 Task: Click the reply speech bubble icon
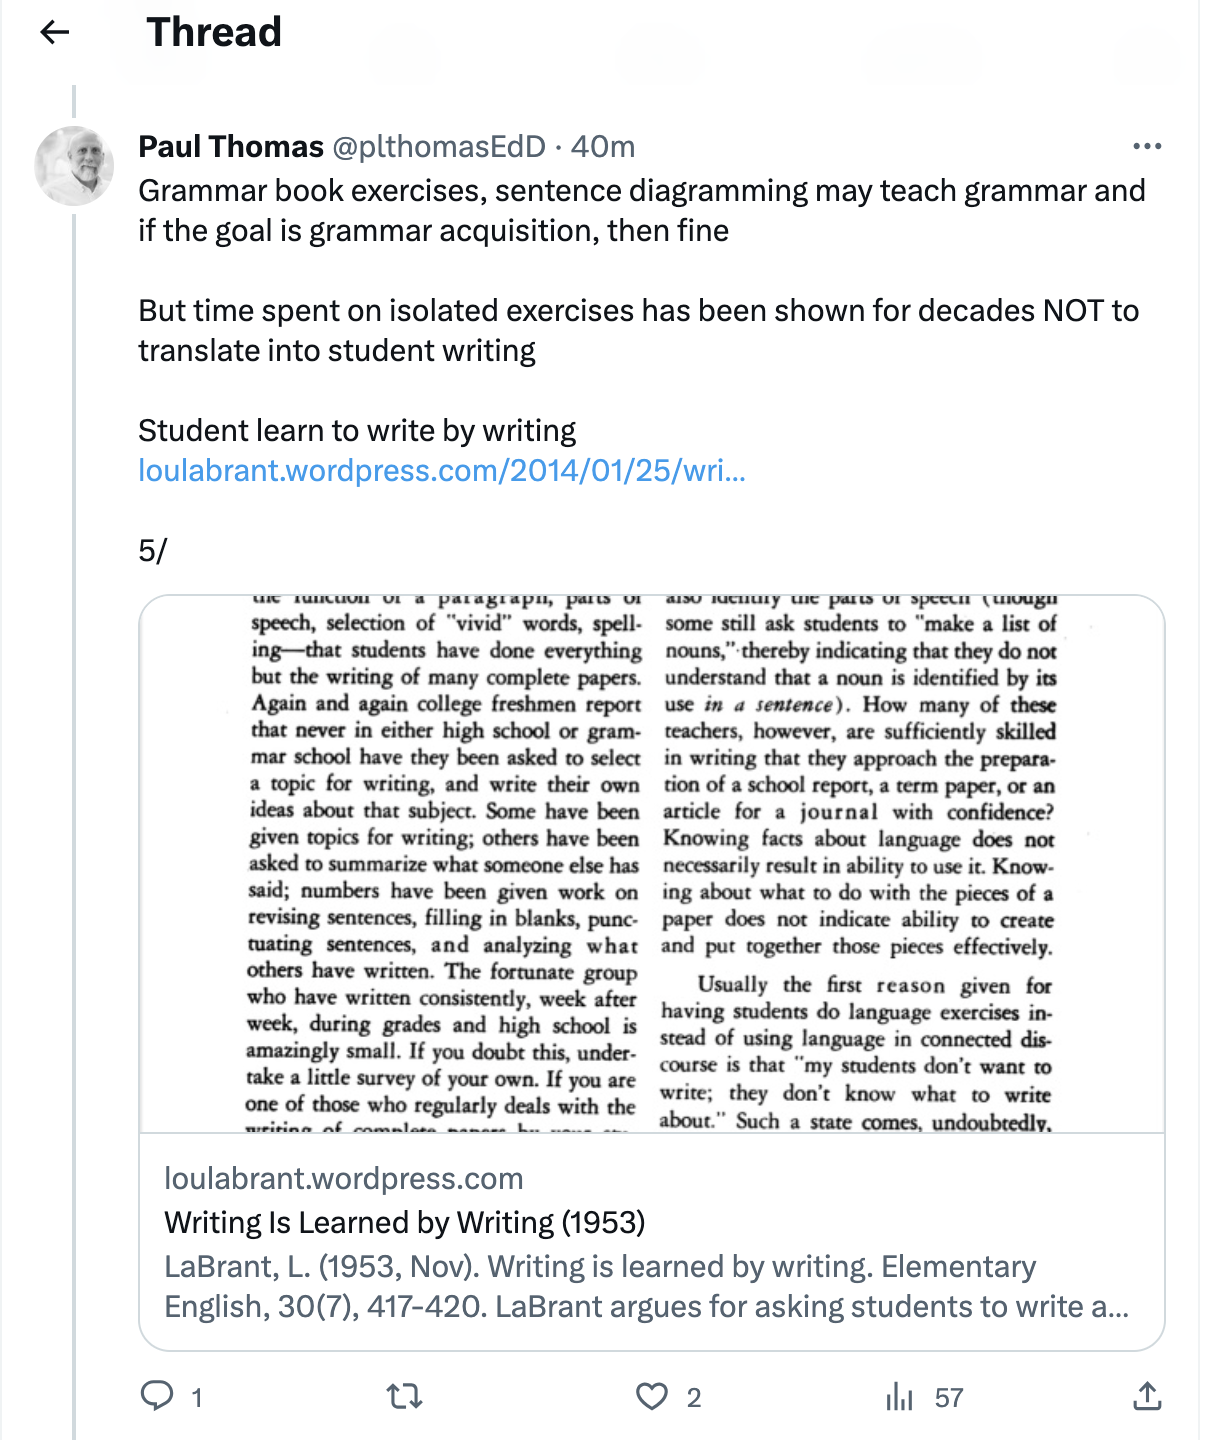pos(157,1395)
